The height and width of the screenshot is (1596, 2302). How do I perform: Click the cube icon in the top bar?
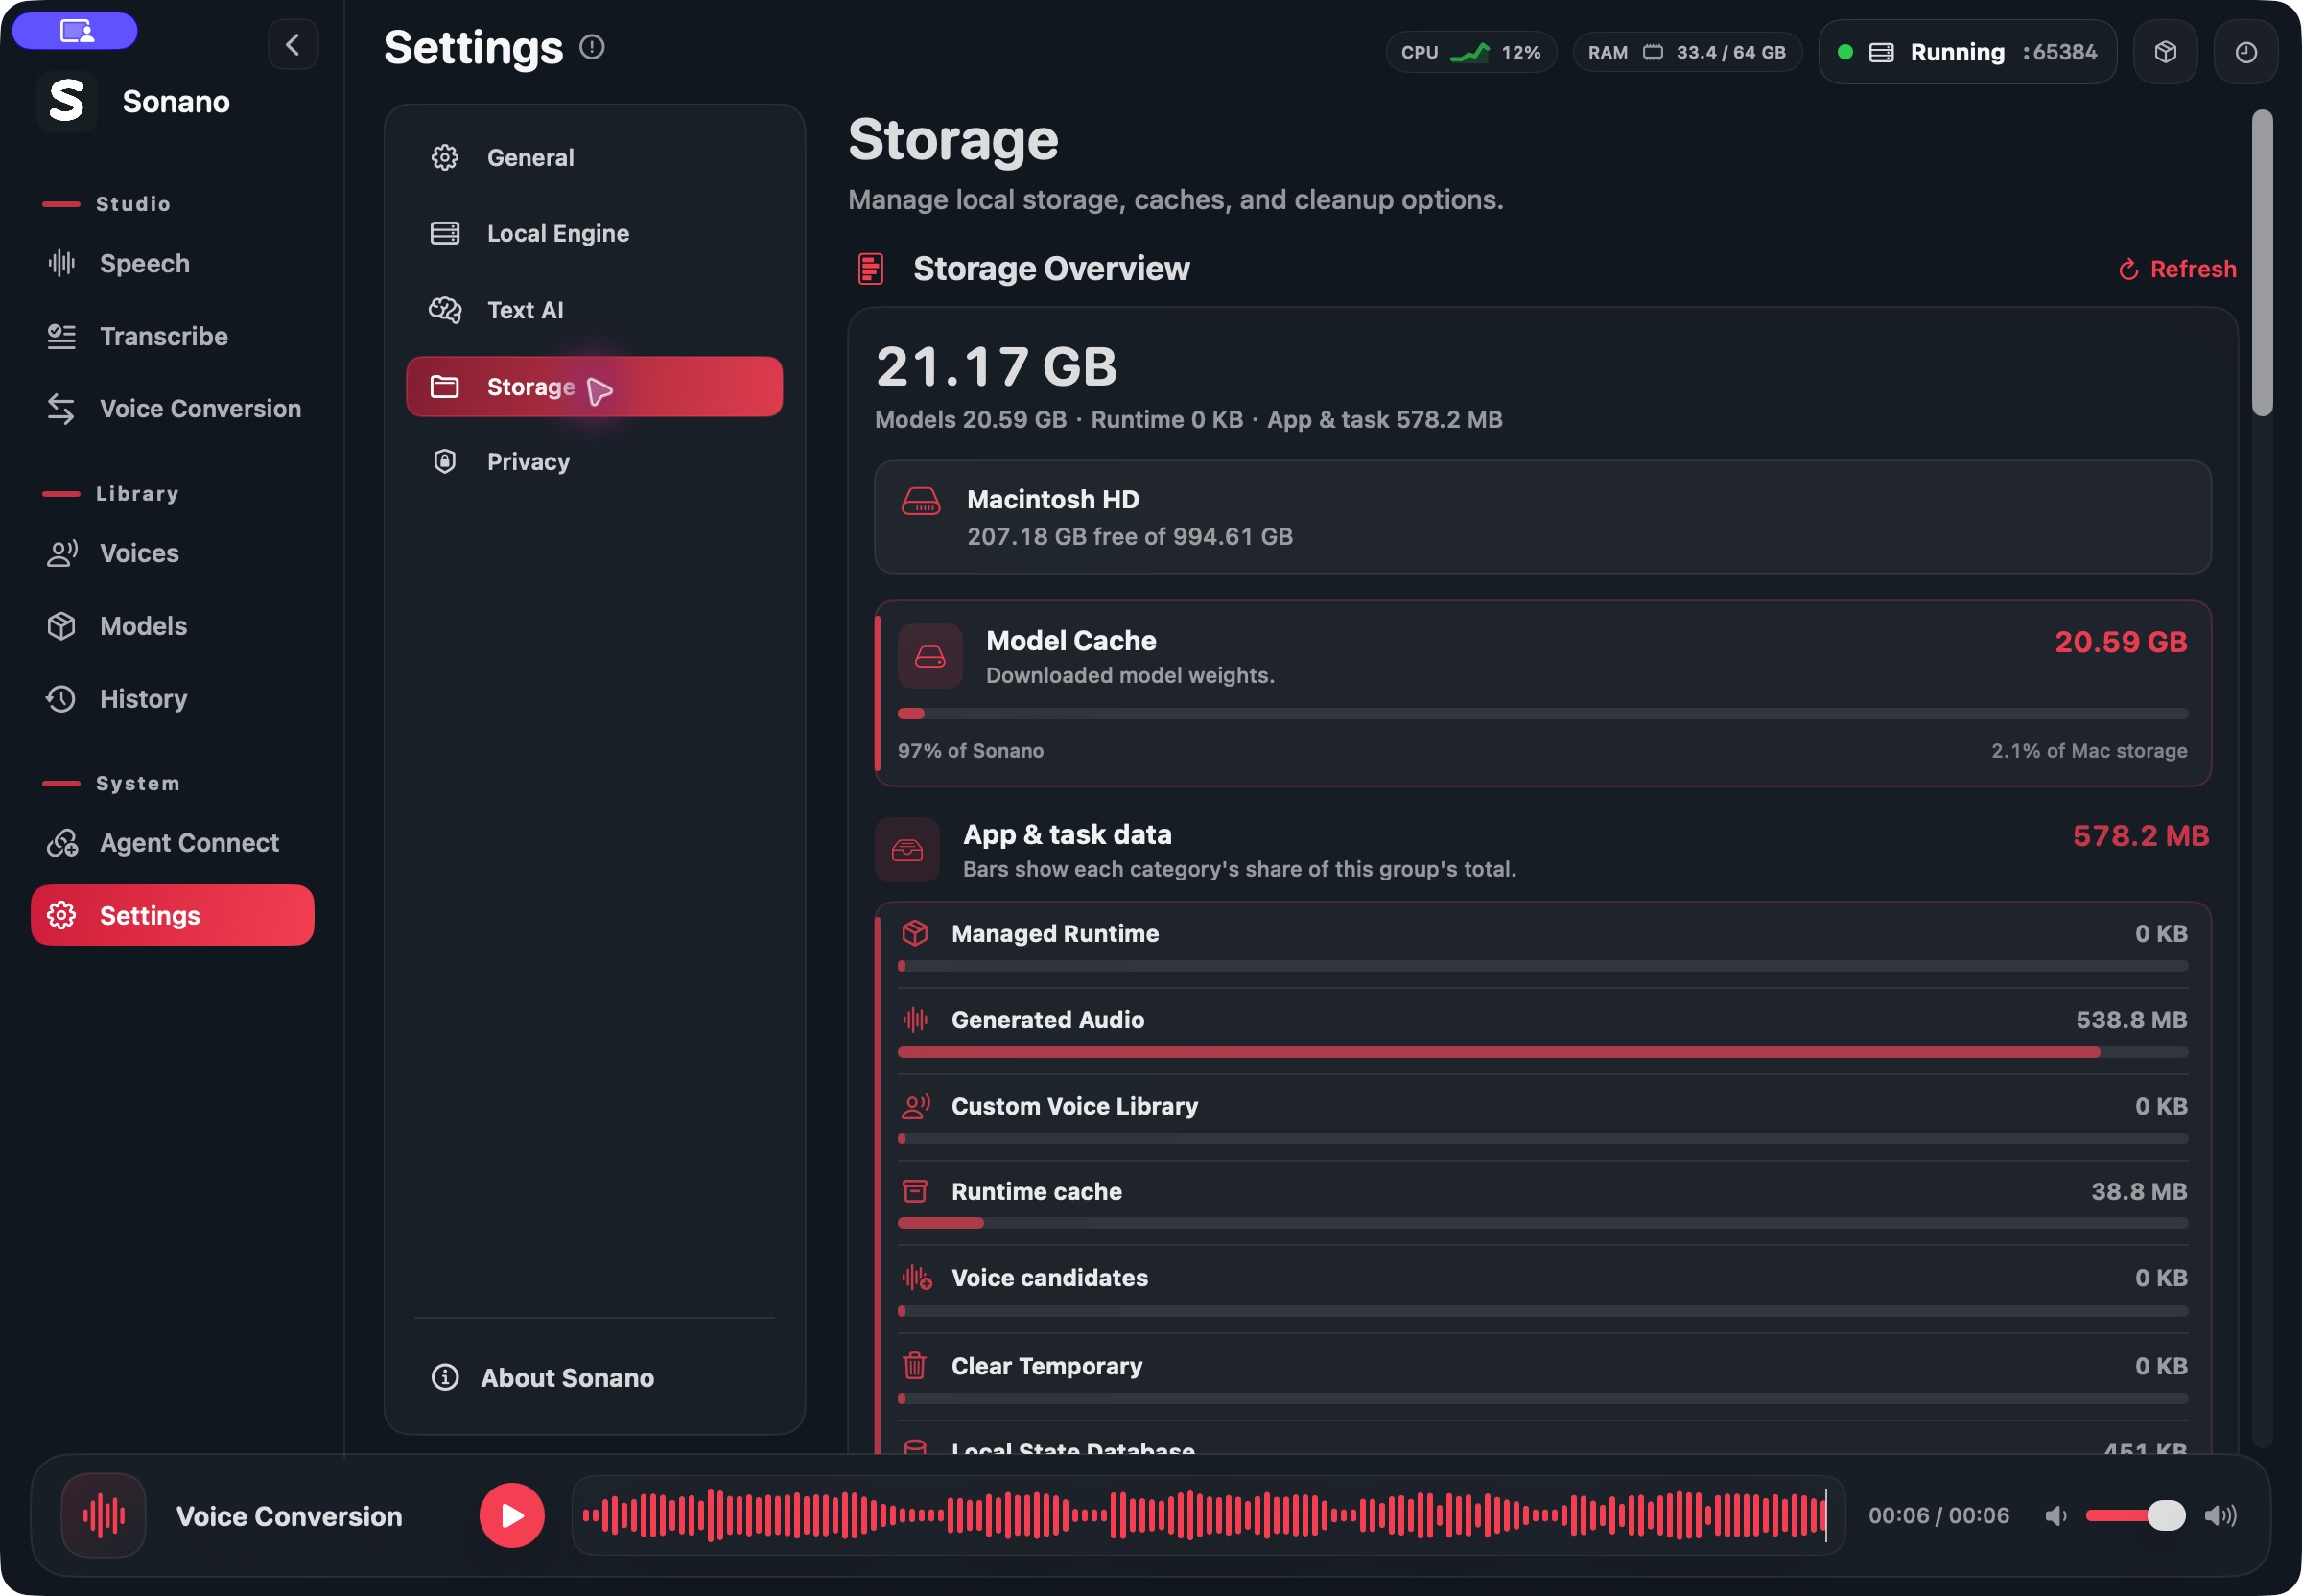[2165, 52]
